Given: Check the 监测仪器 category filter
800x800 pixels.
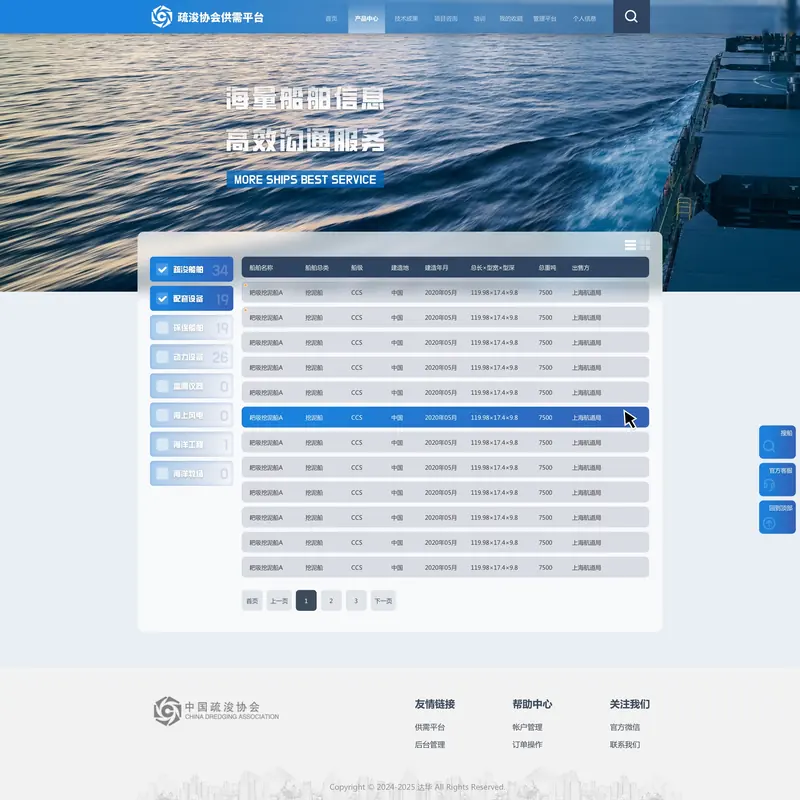Looking at the screenshot, I should point(191,386).
